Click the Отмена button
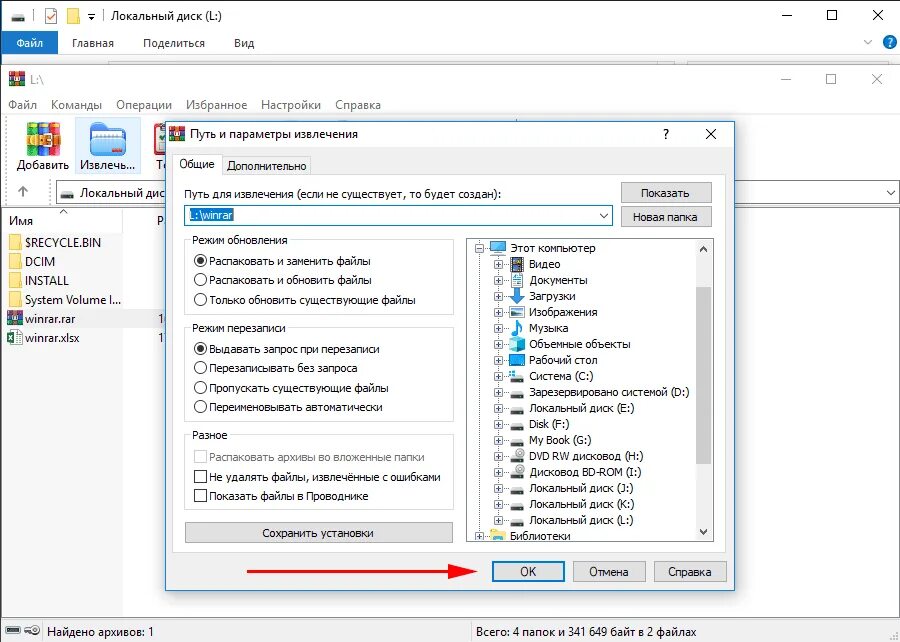This screenshot has width=900, height=642. (609, 571)
